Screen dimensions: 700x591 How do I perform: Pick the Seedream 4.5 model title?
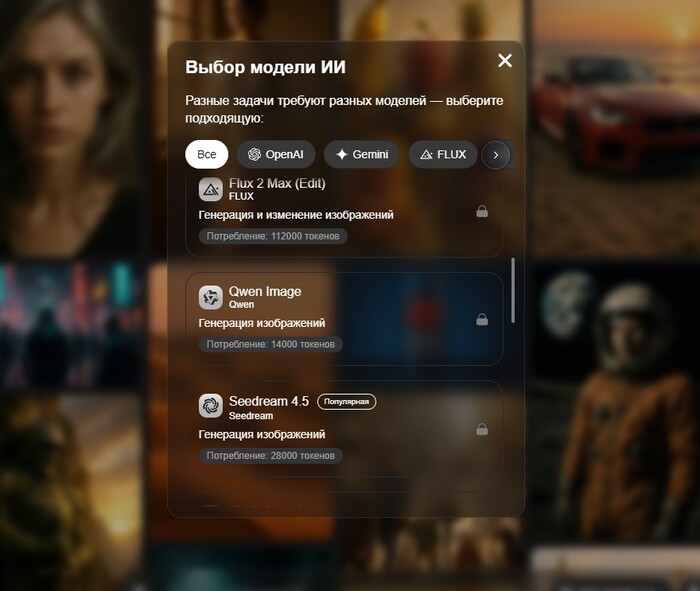pyautogui.click(x=269, y=401)
